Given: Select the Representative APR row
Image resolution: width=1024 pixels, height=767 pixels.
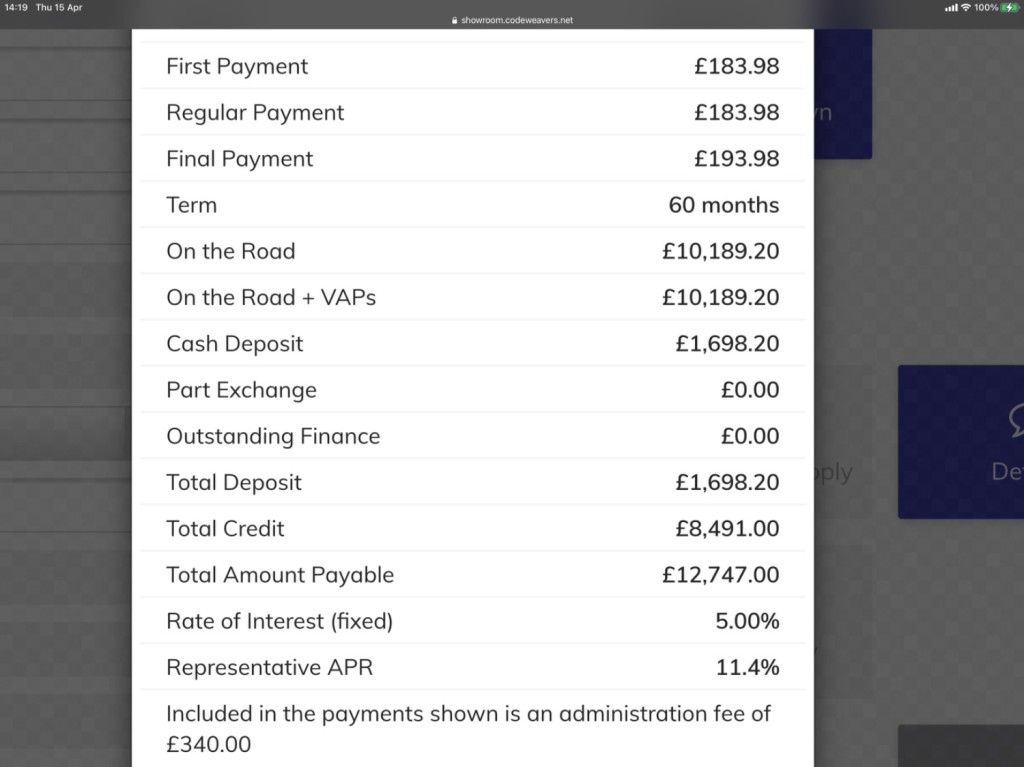Looking at the screenshot, I should pos(472,667).
